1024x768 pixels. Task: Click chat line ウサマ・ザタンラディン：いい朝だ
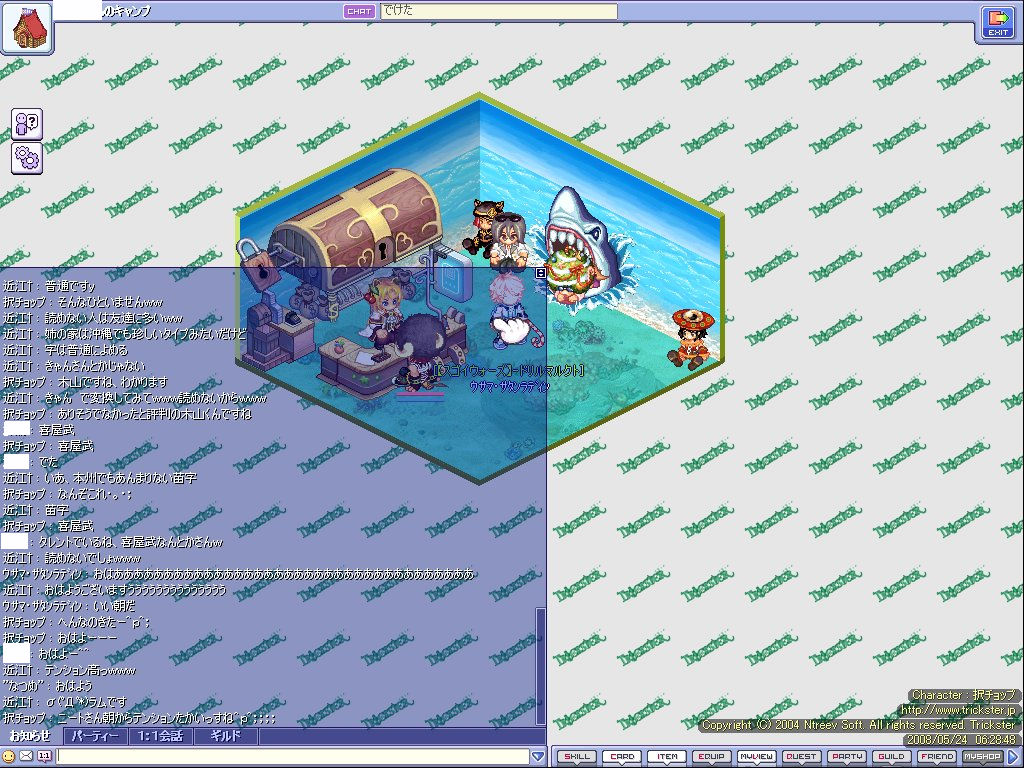click(69, 606)
